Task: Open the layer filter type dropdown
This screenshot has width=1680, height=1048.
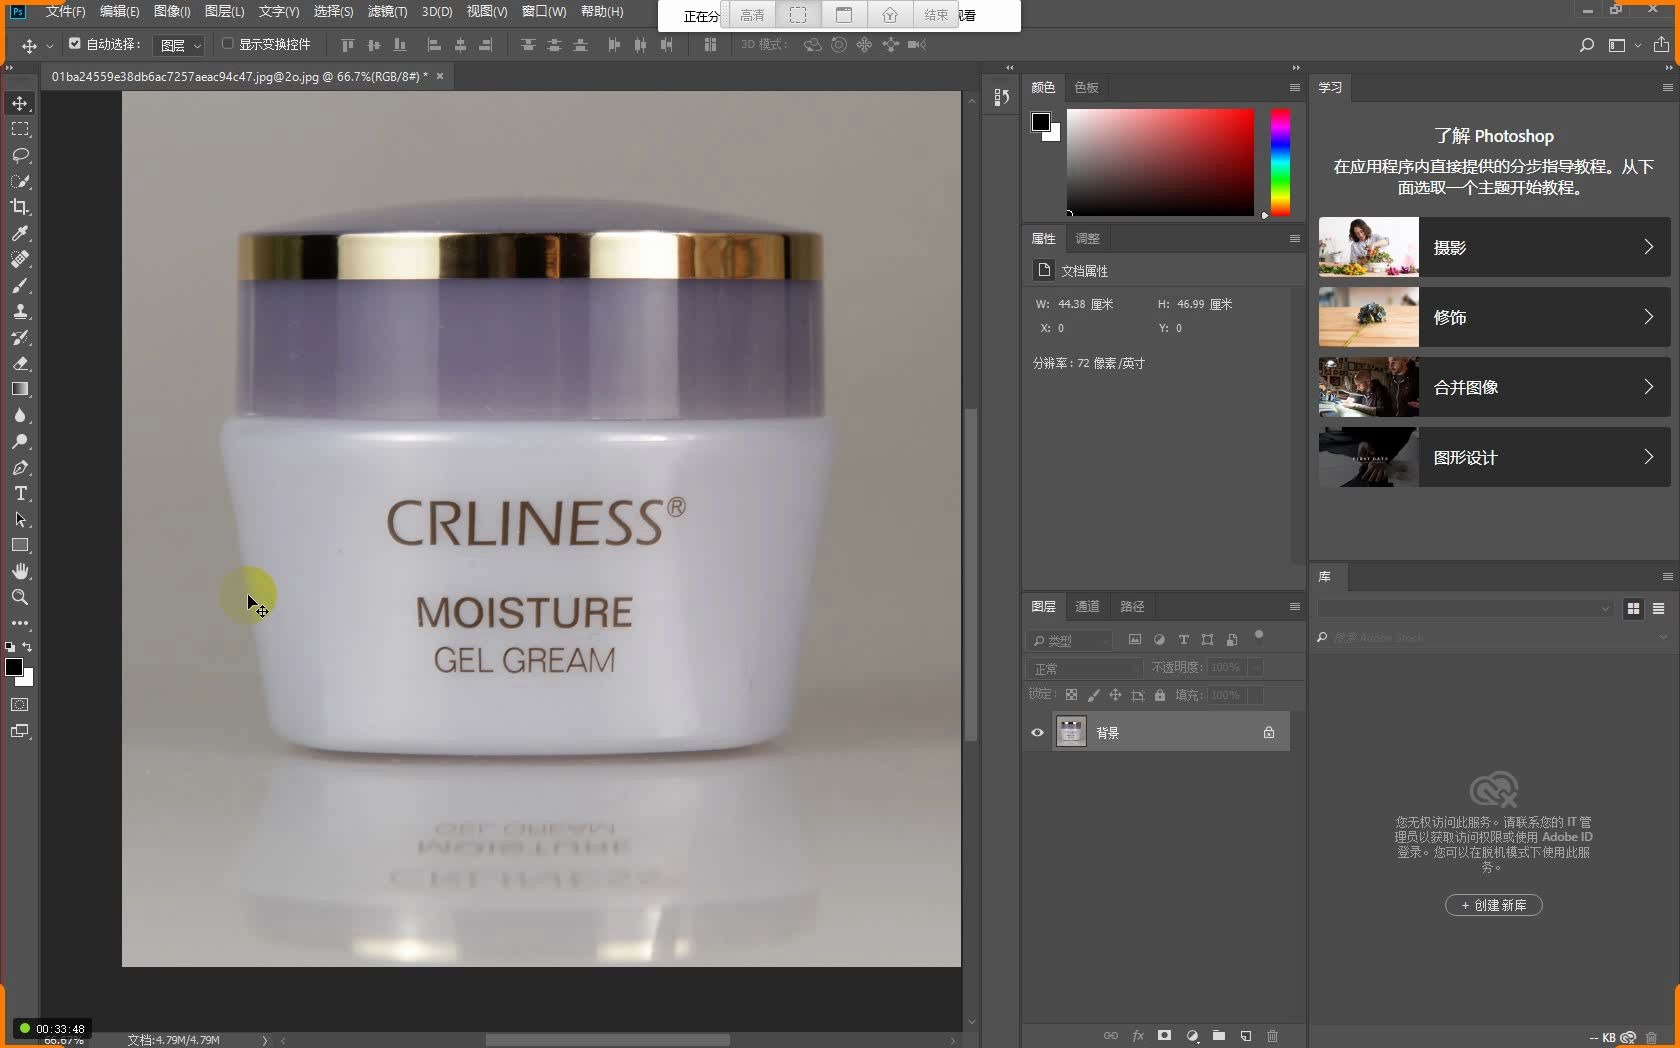Action: (1070, 640)
